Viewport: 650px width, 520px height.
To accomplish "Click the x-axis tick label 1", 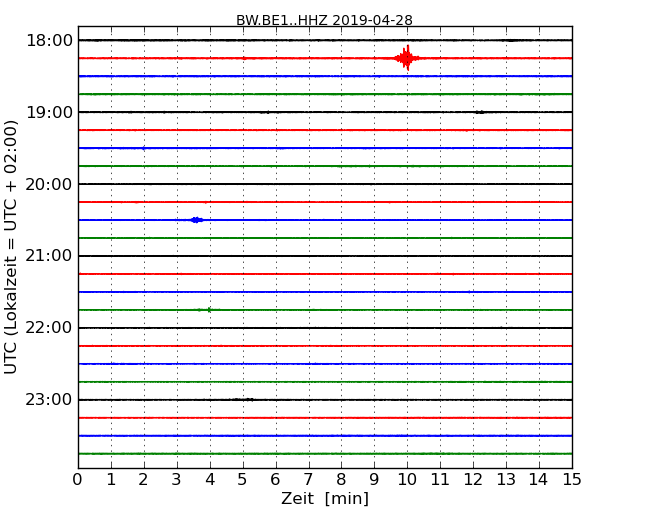I will coord(111,480).
